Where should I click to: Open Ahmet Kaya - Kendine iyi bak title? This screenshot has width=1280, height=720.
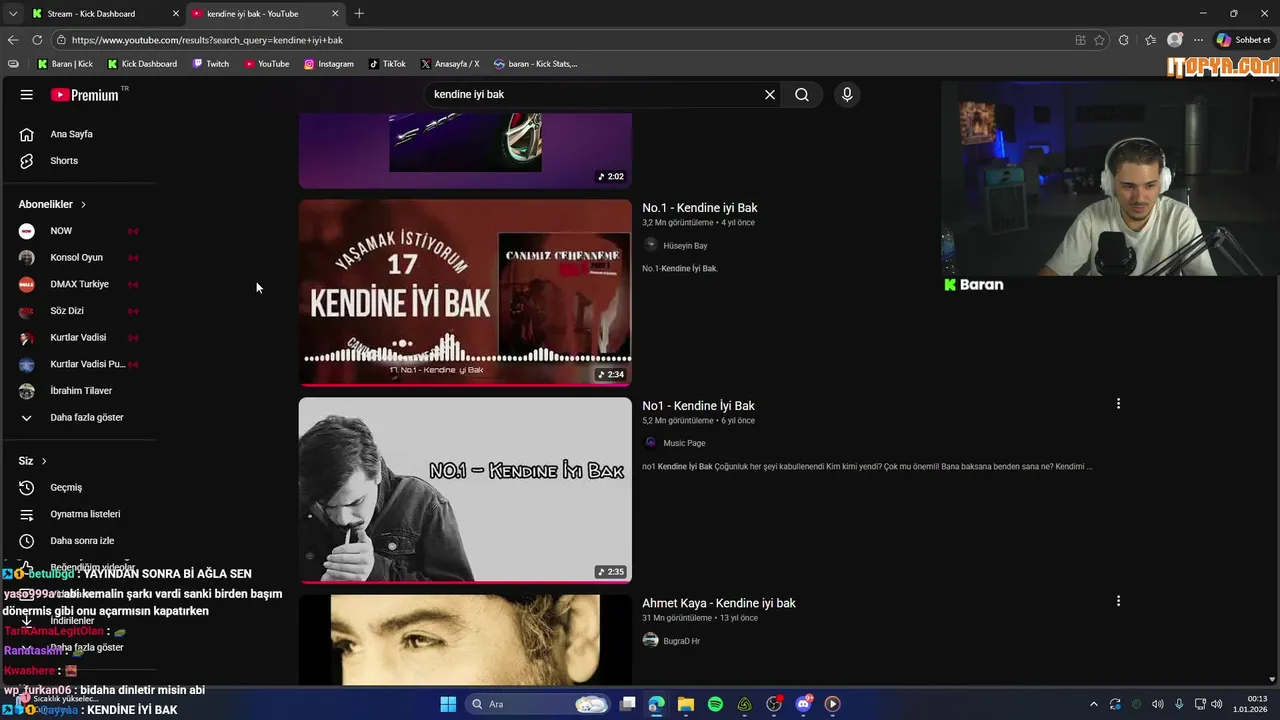719,603
